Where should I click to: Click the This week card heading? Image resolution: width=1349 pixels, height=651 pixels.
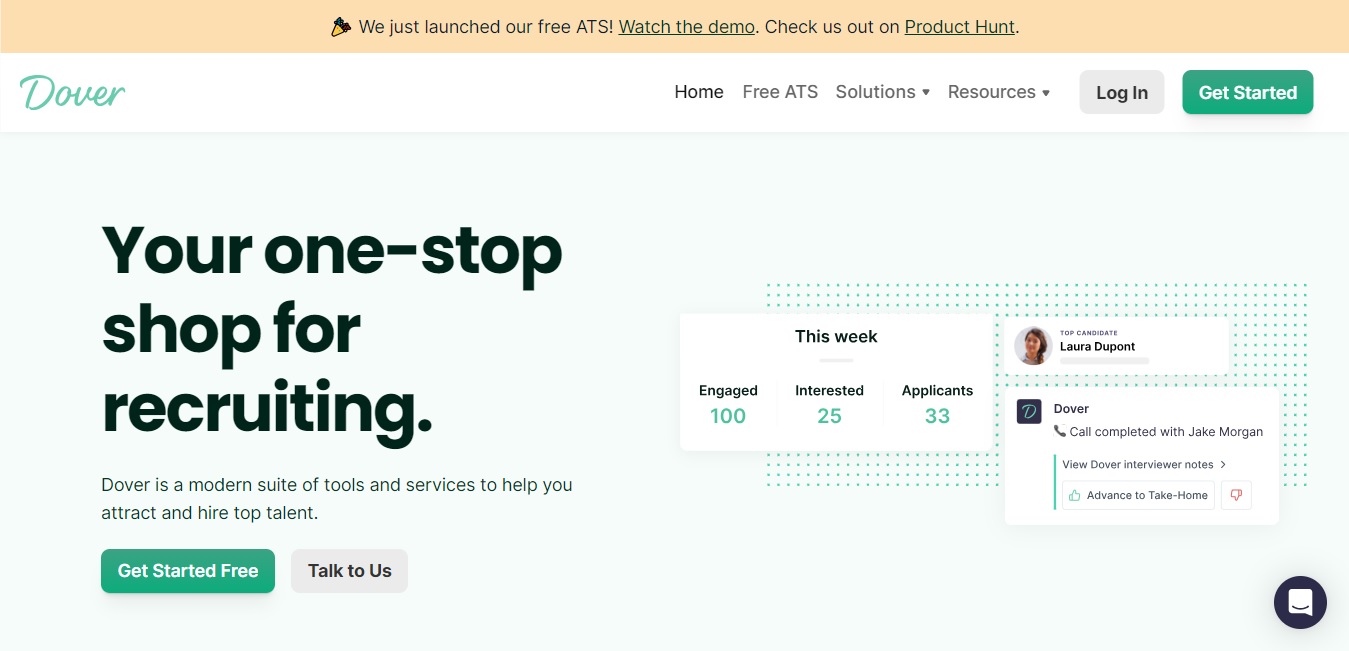(836, 337)
